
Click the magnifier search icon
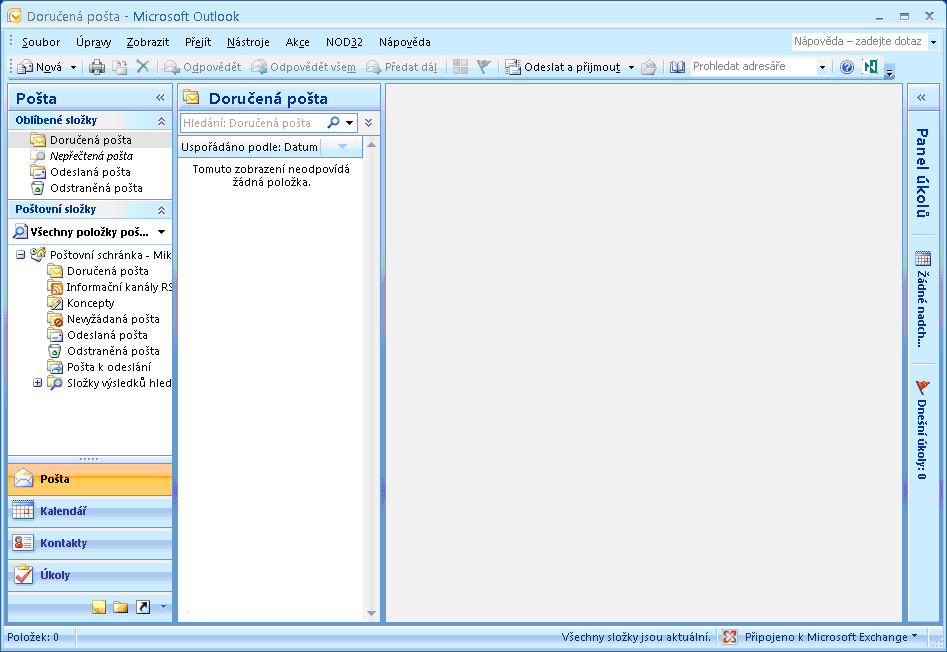333,123
